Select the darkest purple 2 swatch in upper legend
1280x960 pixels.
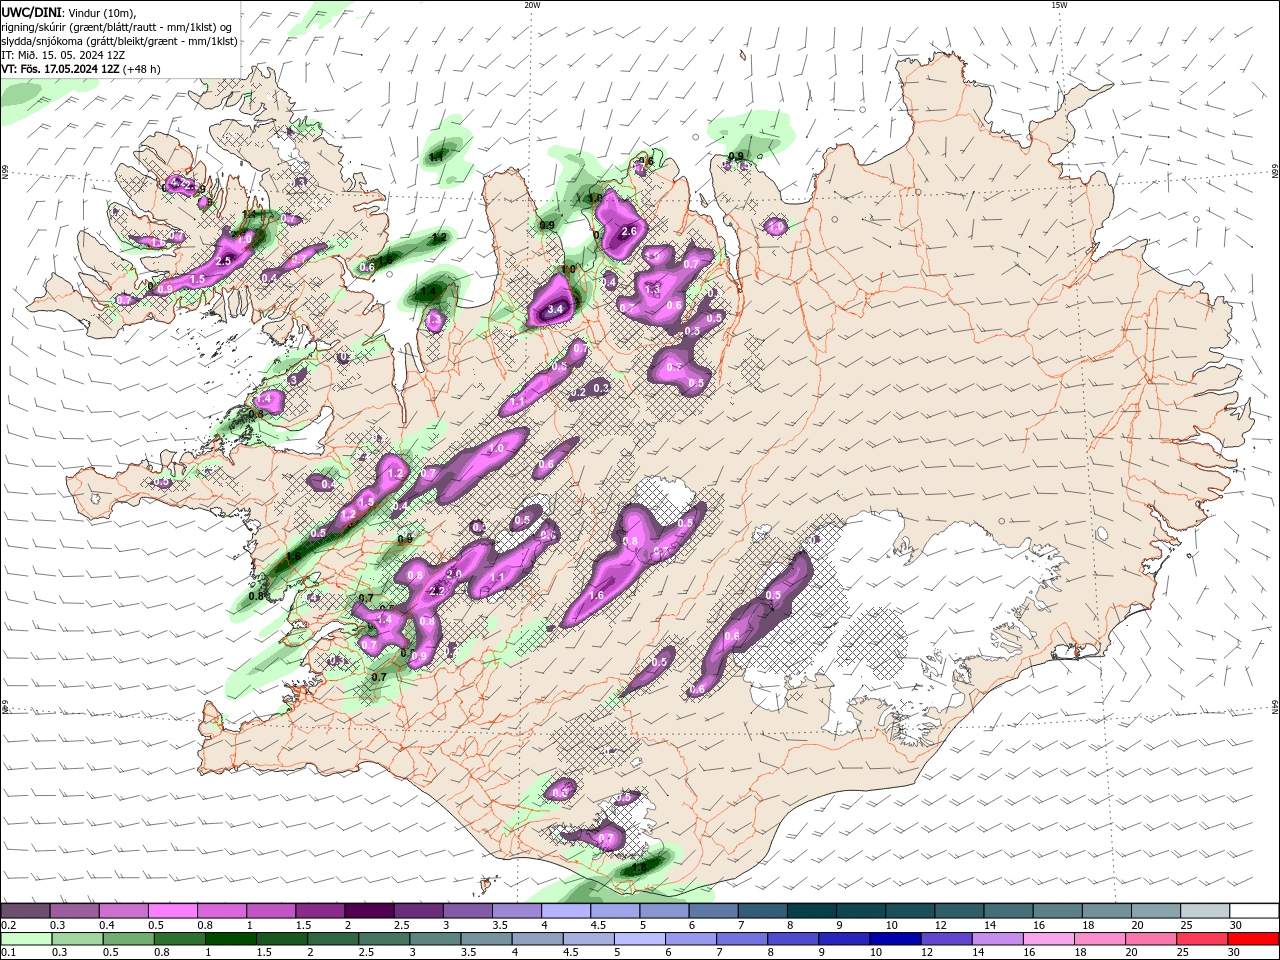click(x=368, y=911)
